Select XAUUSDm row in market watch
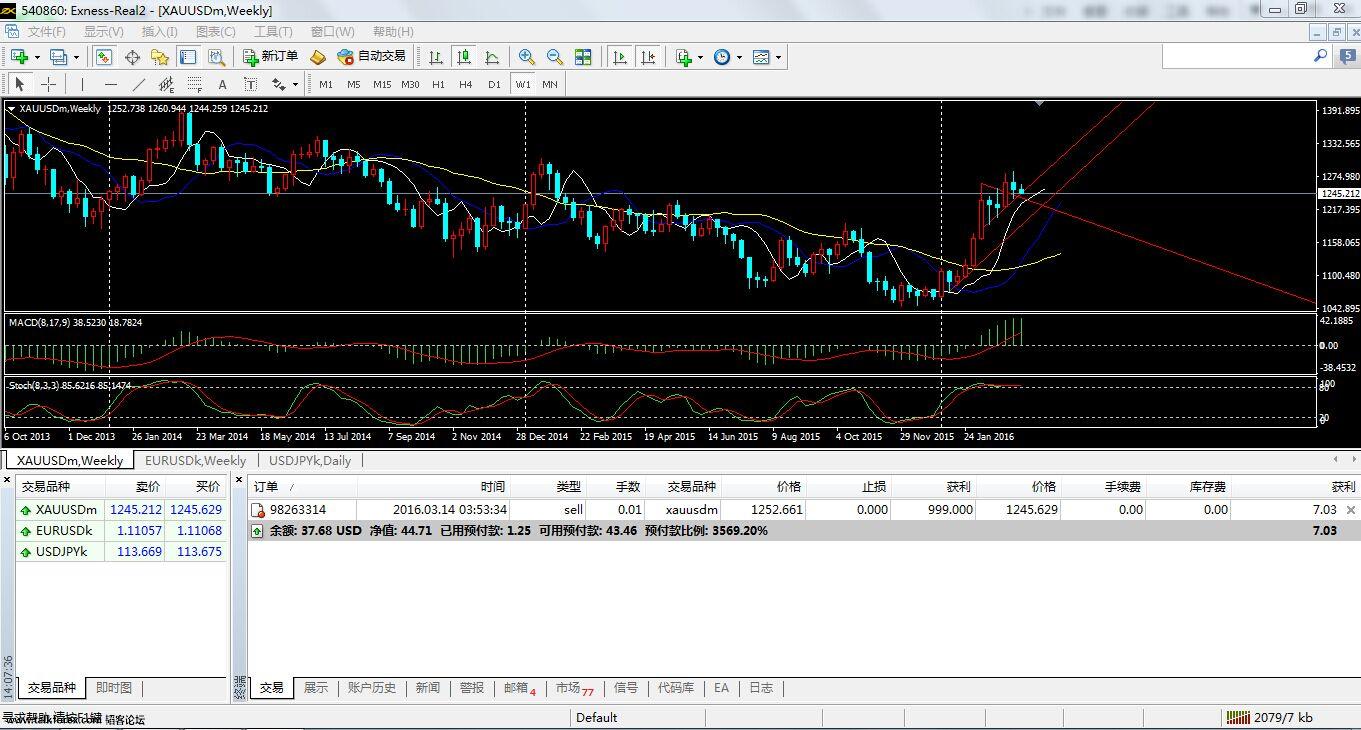The height and width of the screenshot is (730, 1361). click(x=121, y=509)
